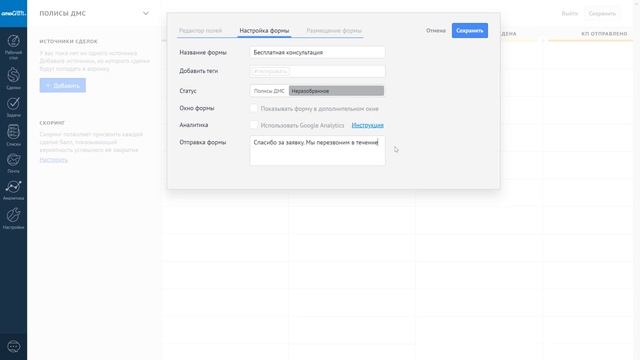Click Выйти in background top bar
640x360 pixels.
pos(569,13)
